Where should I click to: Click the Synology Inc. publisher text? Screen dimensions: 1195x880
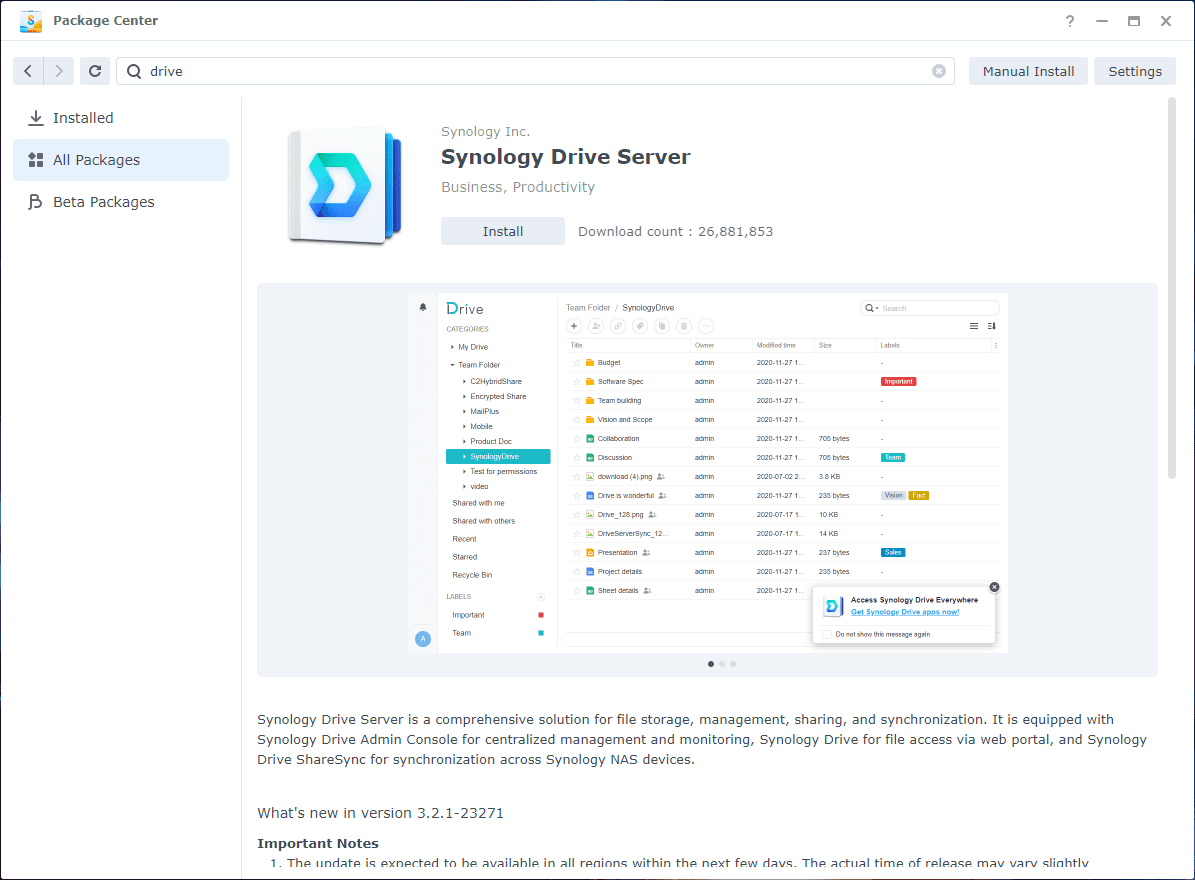click(485, 132)
